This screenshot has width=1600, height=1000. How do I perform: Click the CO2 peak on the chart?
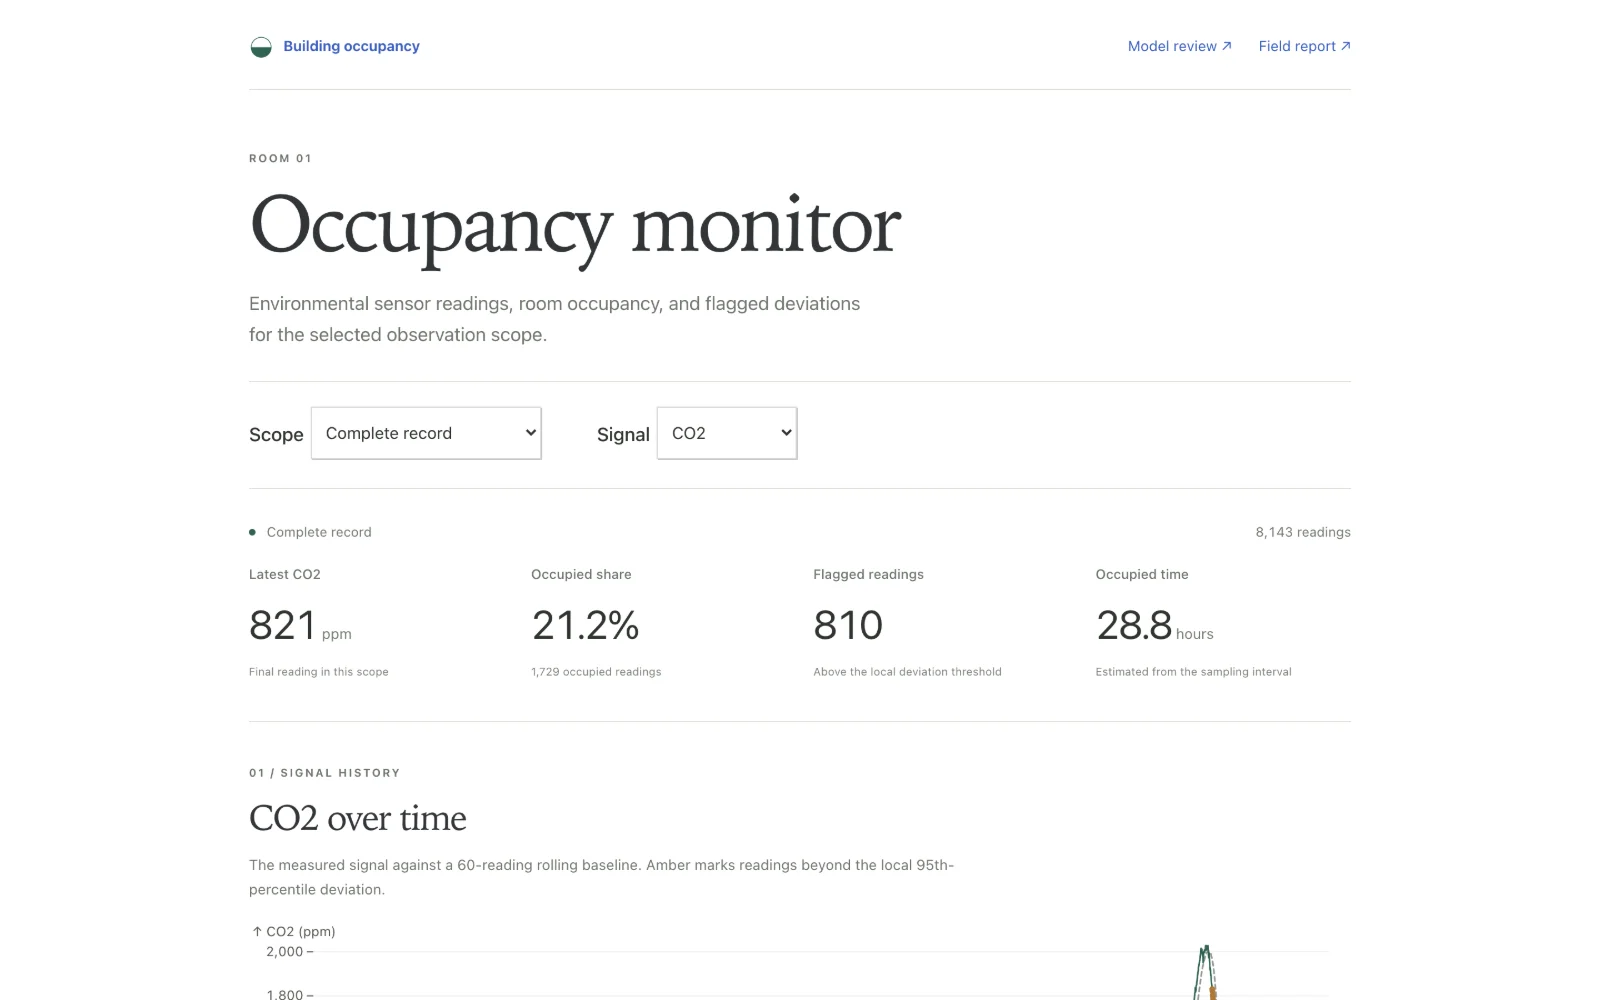point(1206,950)
